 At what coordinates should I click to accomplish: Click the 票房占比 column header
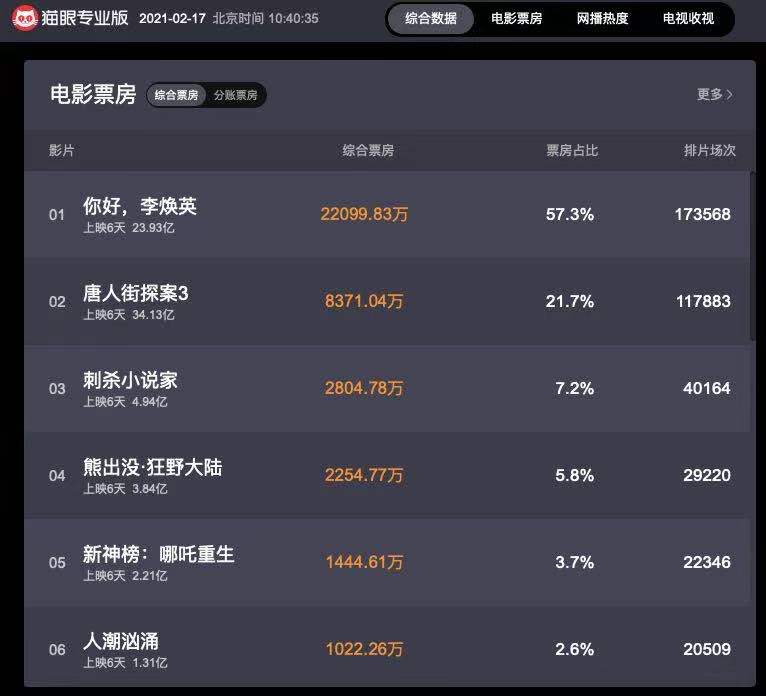coord(572,151)
